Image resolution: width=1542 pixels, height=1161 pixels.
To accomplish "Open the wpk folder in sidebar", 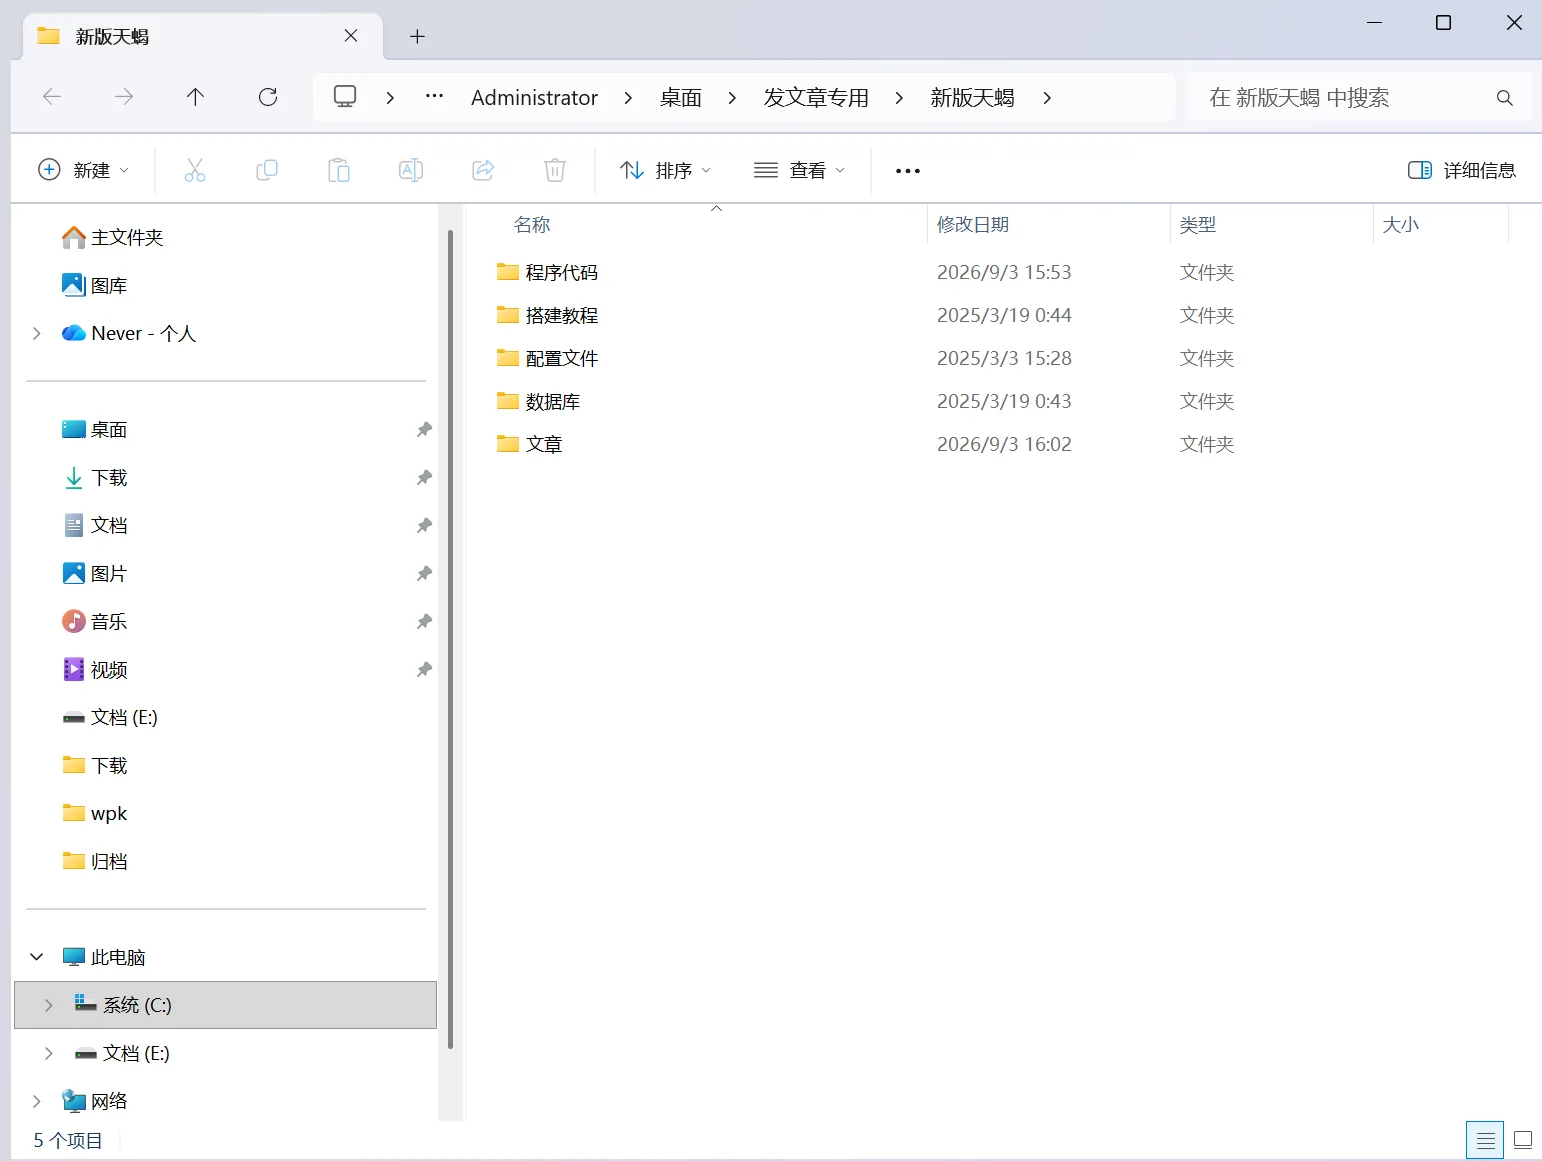I will click(x=95, y=813).
